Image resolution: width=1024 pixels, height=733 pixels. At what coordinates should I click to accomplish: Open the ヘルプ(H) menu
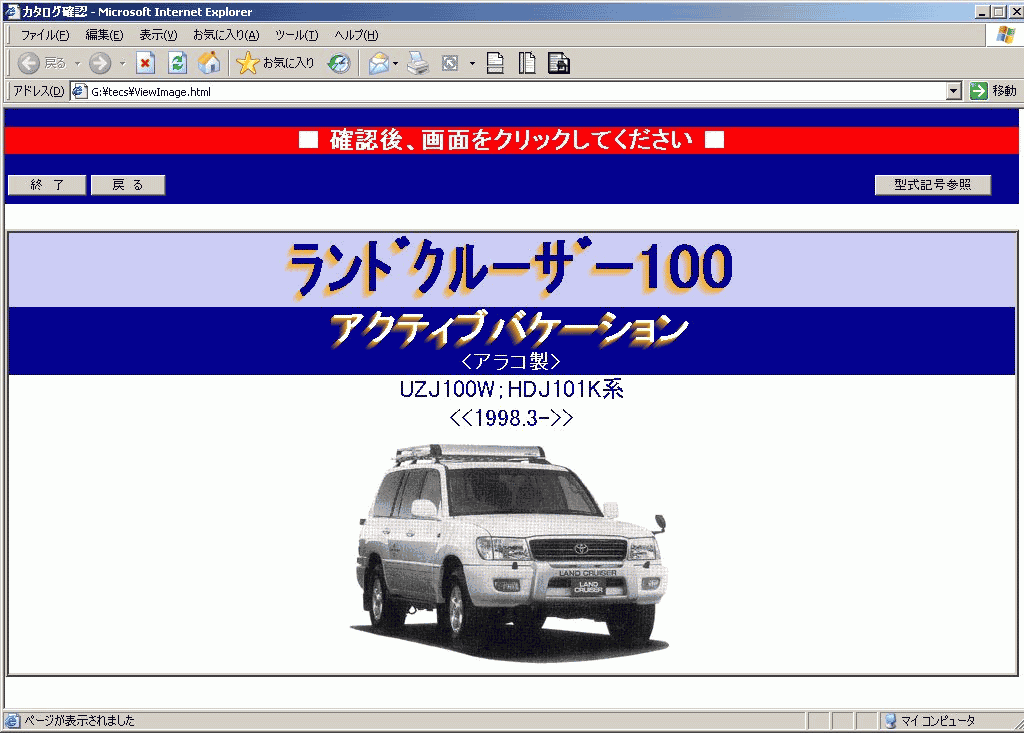pos(356,35)
